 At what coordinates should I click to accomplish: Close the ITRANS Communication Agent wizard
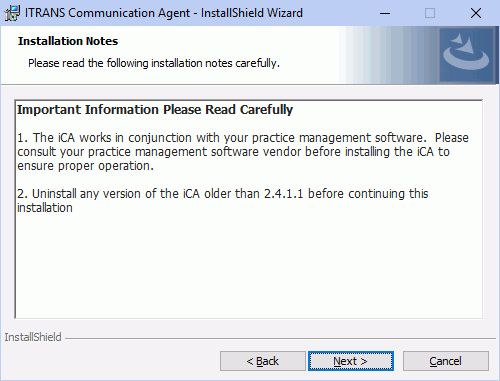pos(476,13)
